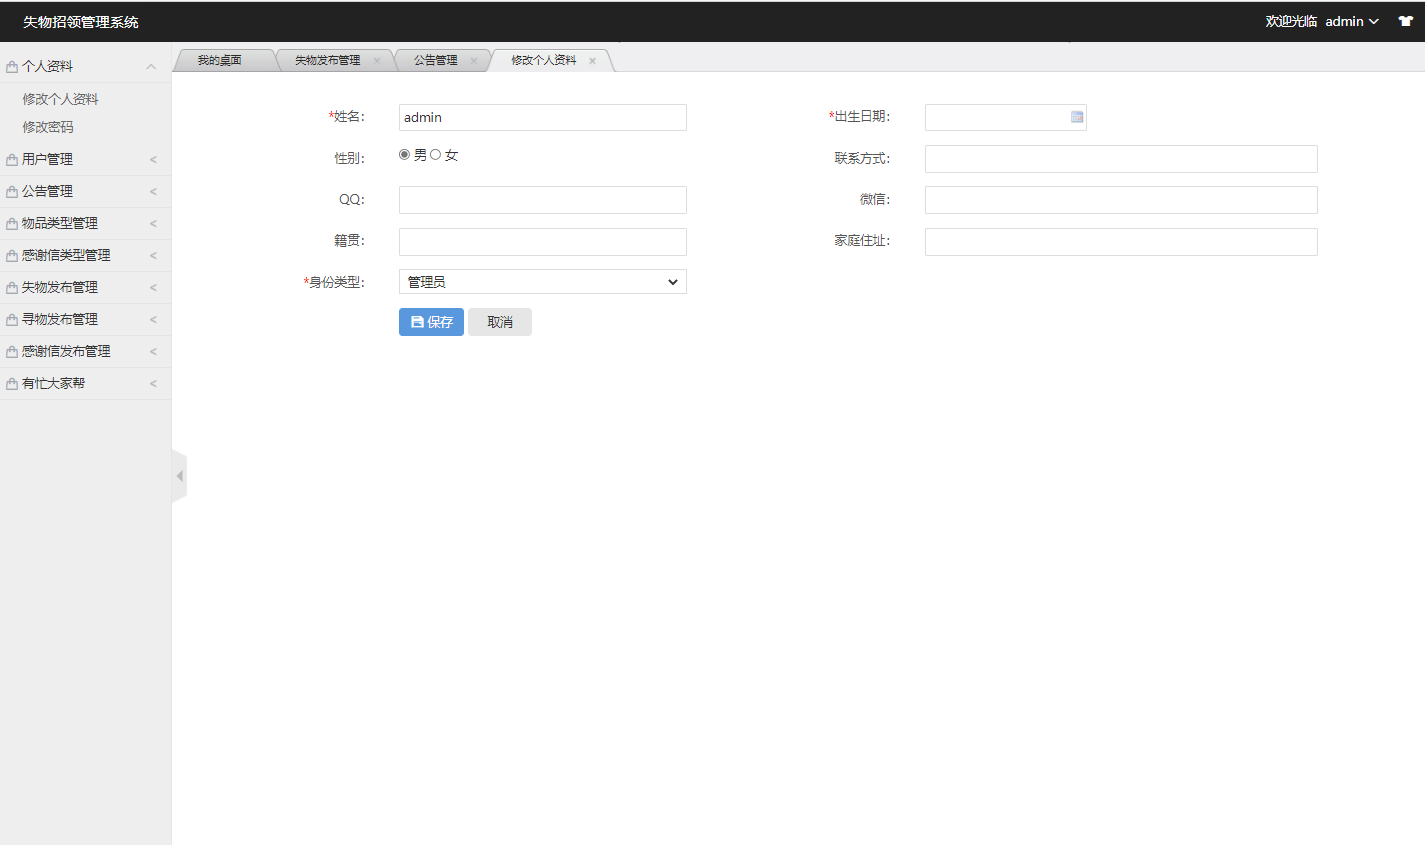The height and width of the screenshot is (845, 1425).
Task: Switch to the 我的桌面 tab
Action: click(x=222, y=59)
